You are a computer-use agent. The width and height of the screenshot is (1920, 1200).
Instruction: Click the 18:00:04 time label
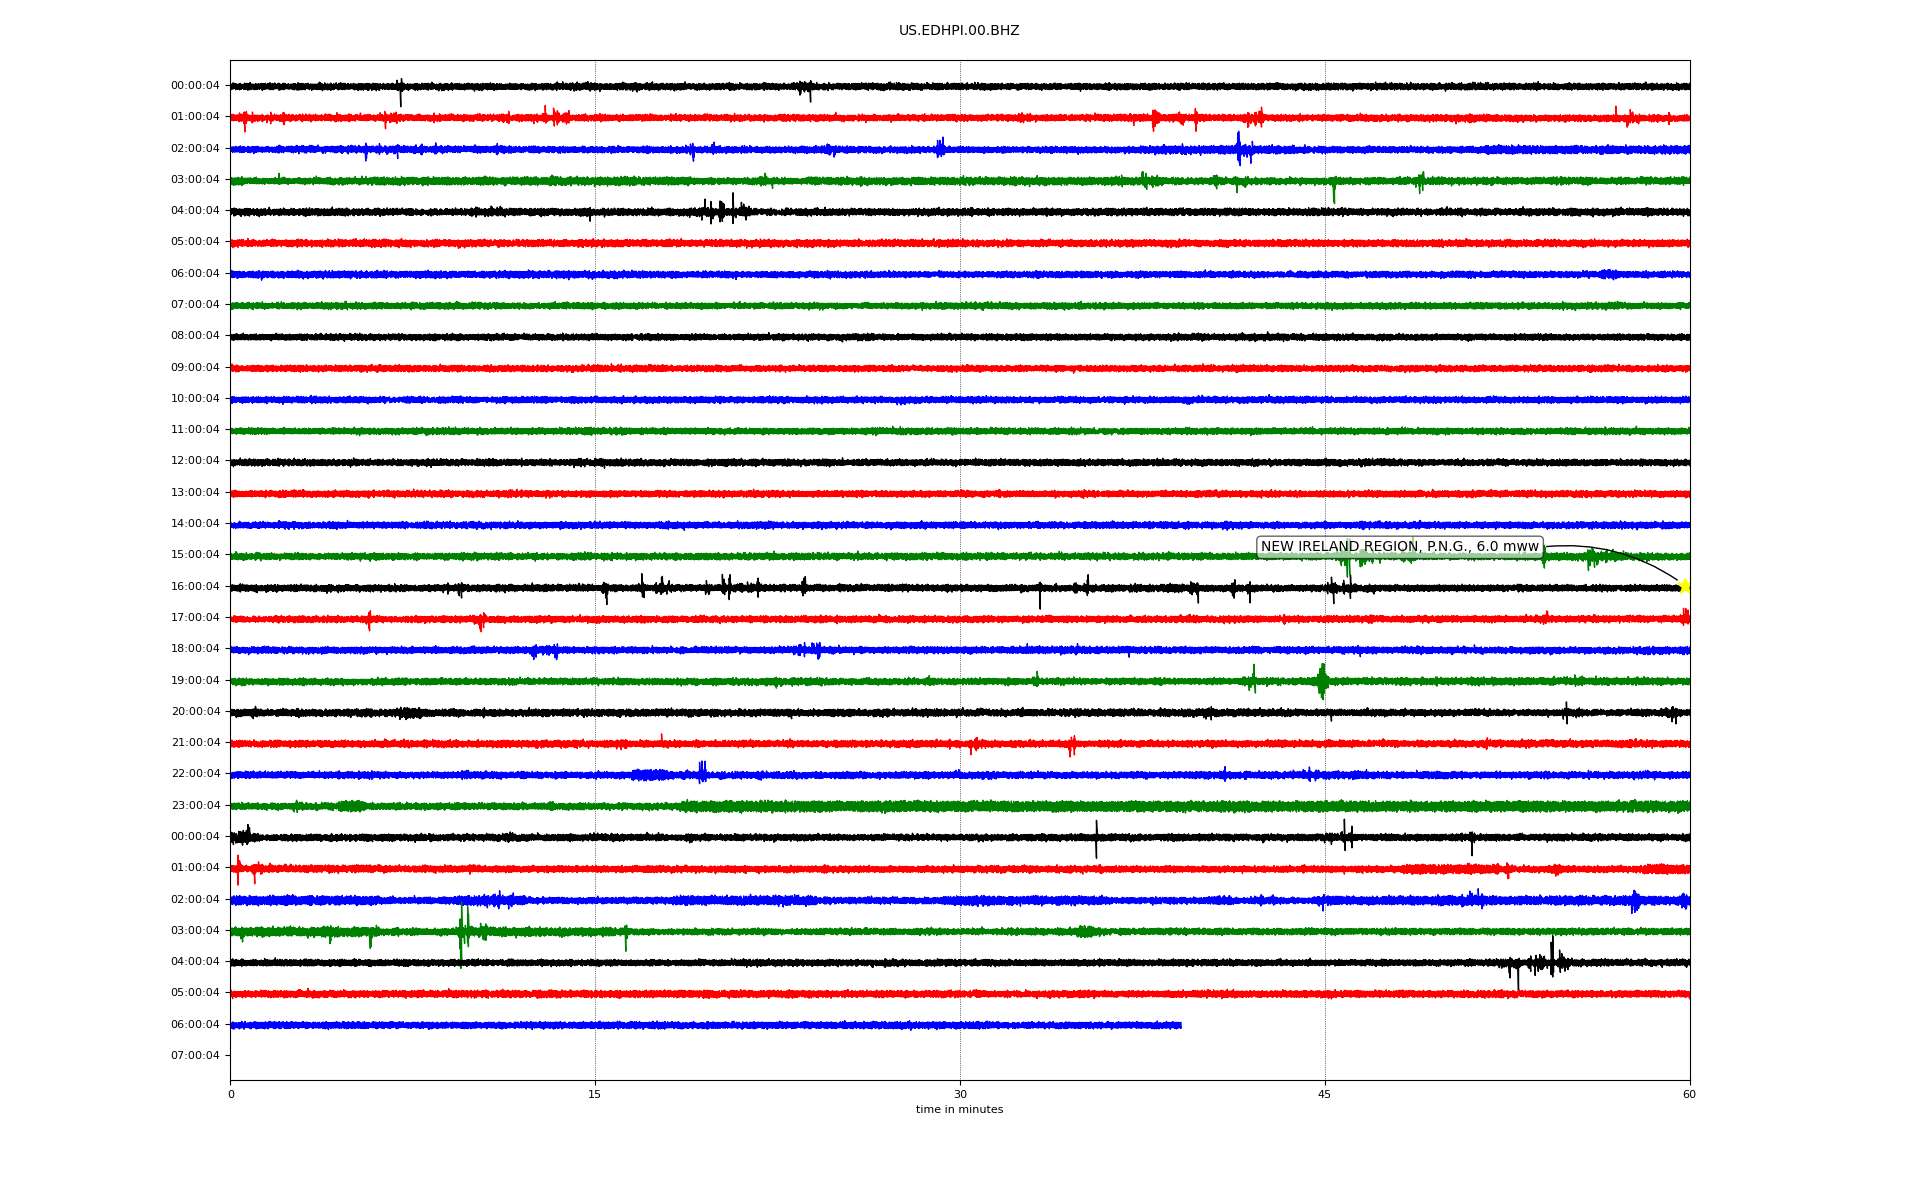(195, 649)
